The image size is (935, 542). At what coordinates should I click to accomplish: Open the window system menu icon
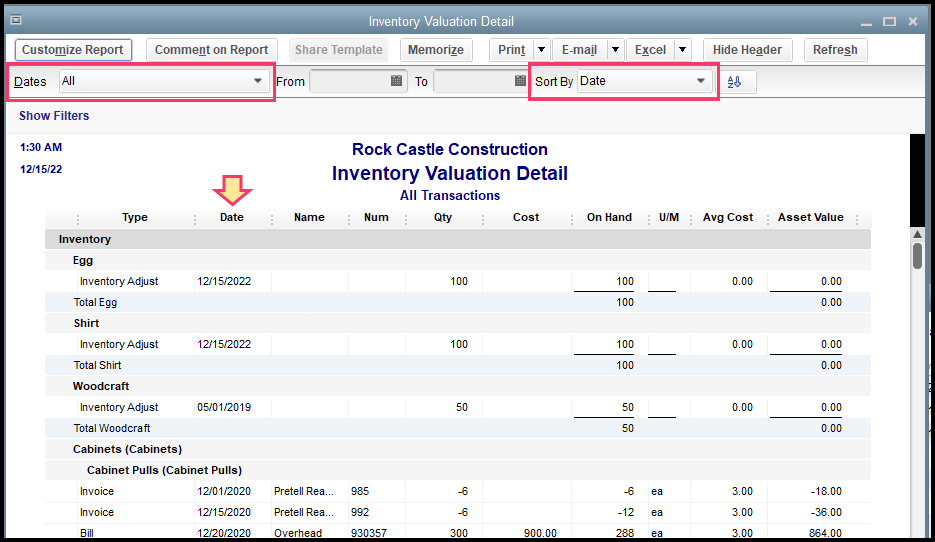click(x=16, y=21)
